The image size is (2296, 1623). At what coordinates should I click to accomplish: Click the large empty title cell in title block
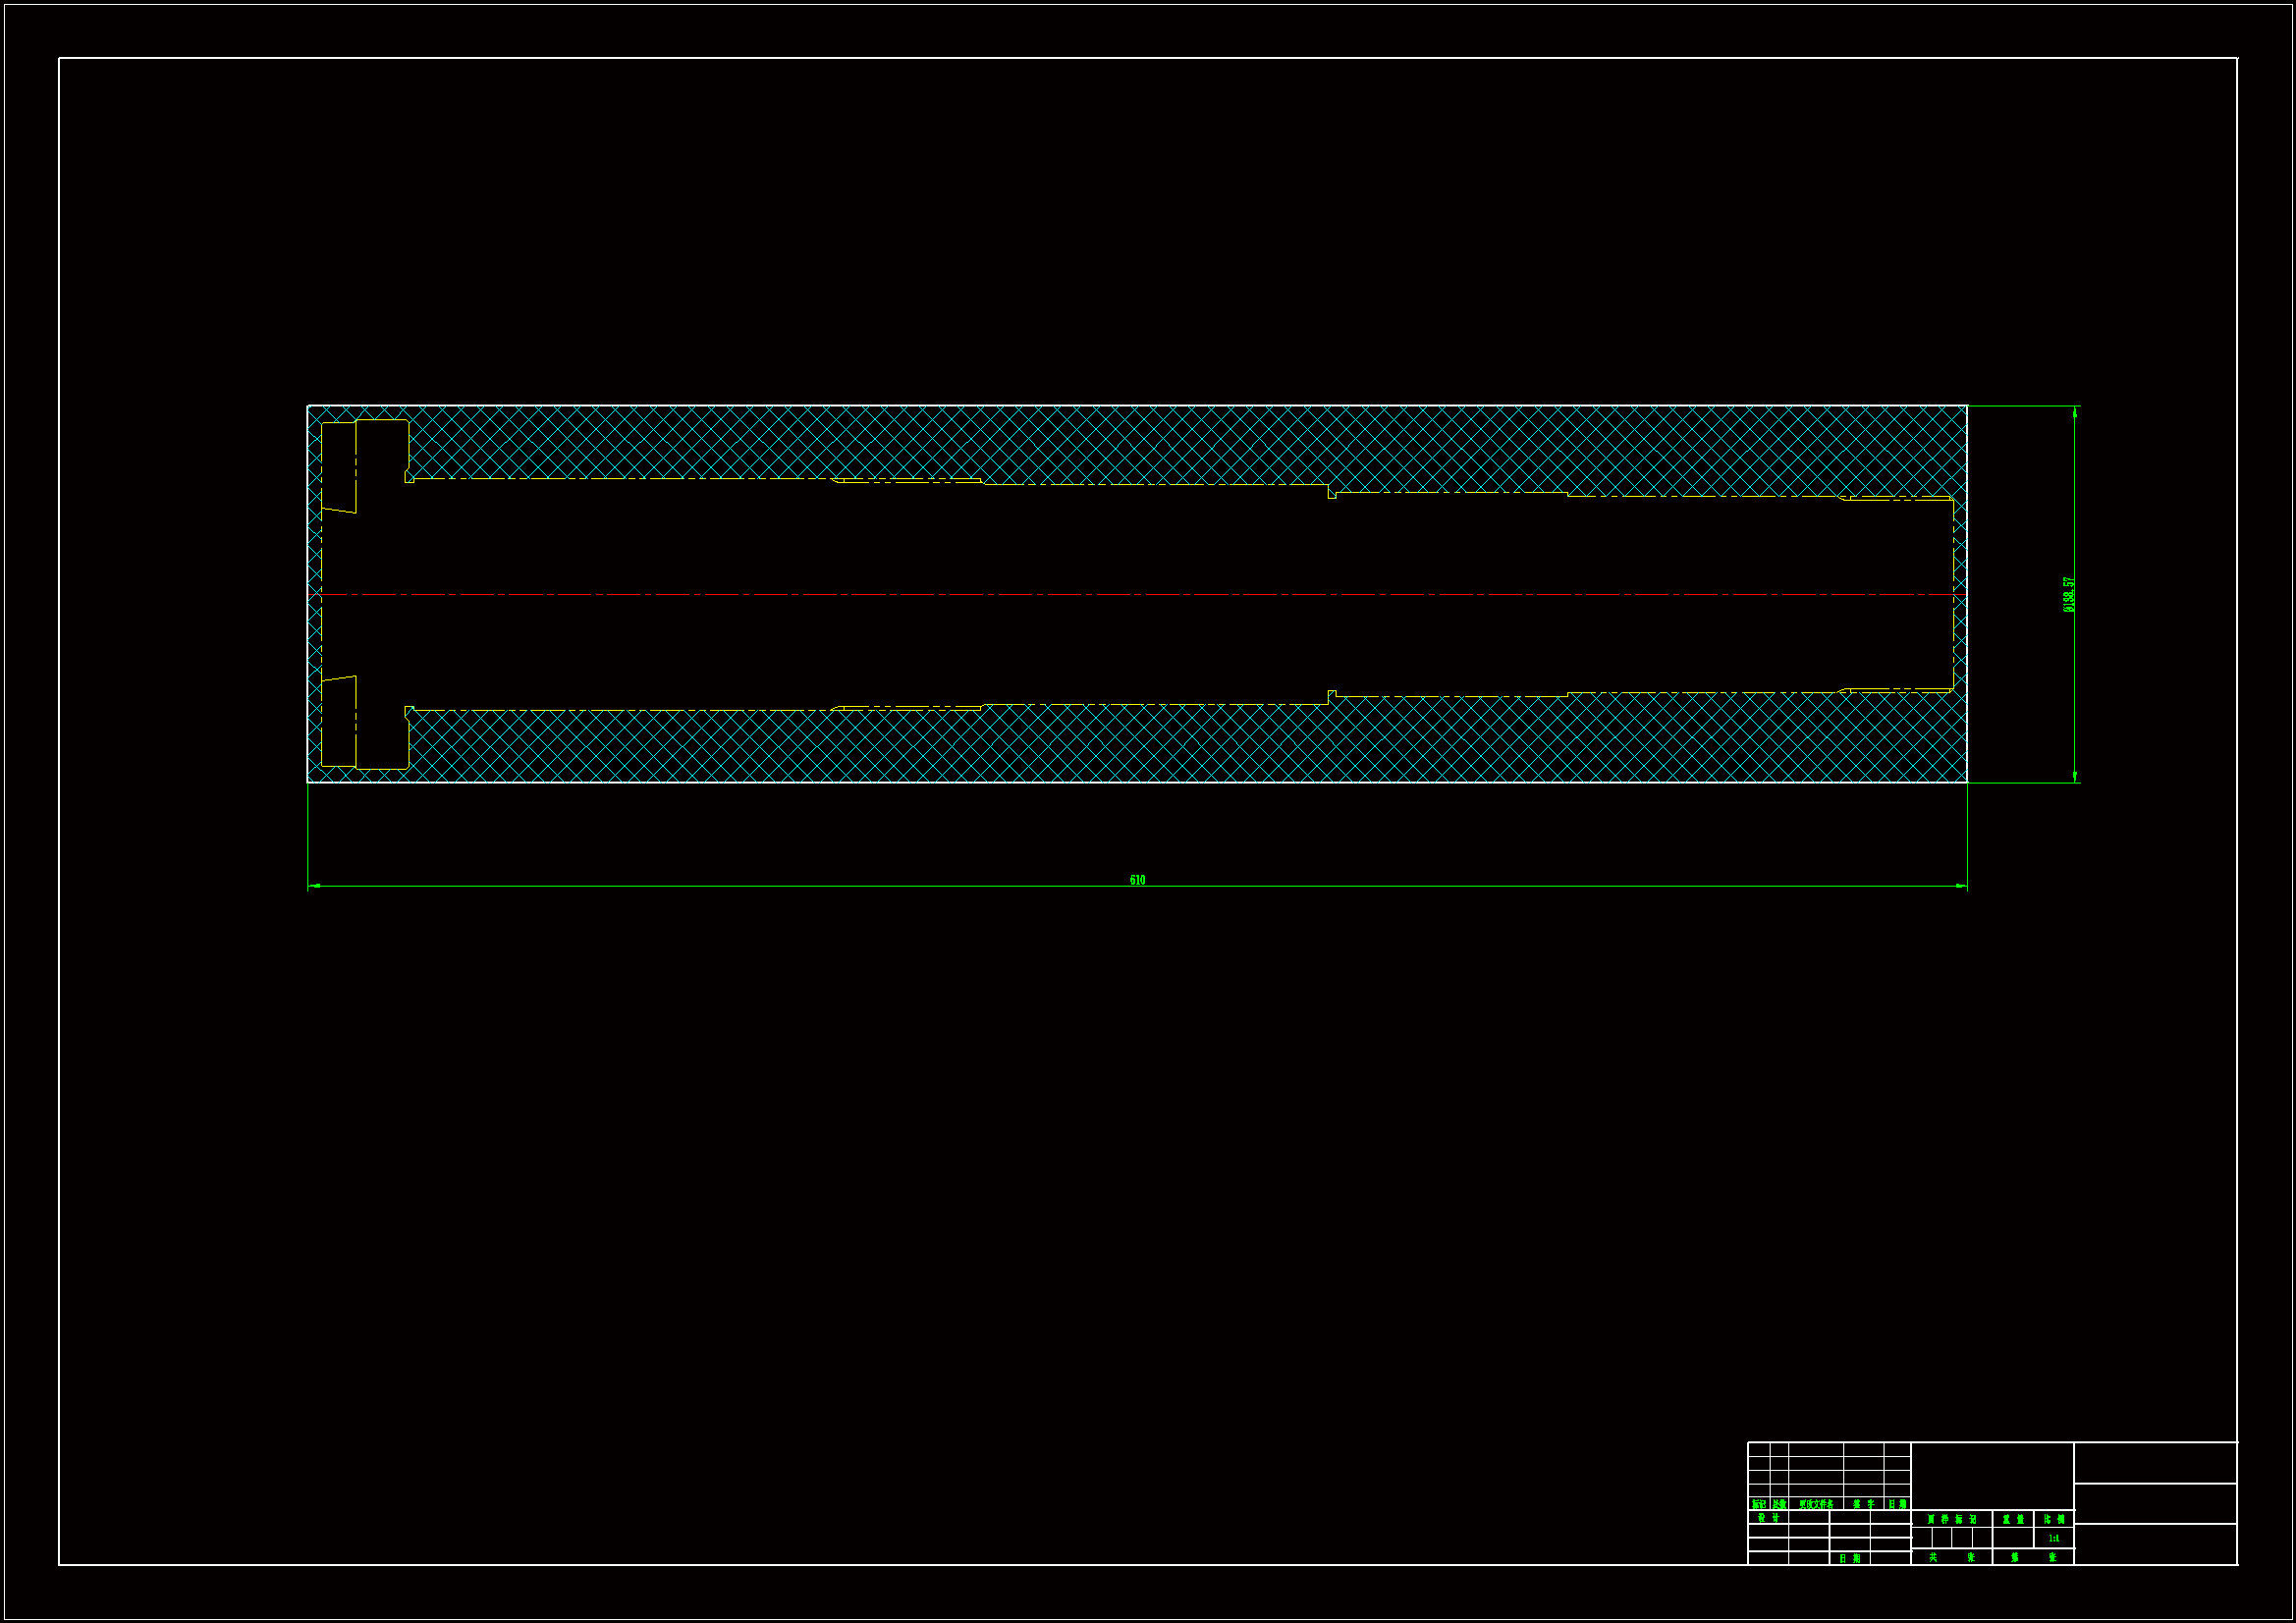pyautogui.click(x=1992, y=1475)
